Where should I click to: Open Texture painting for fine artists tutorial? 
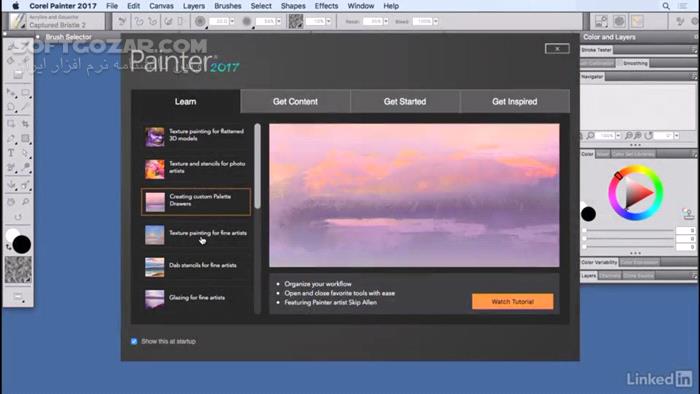(196, 235)
